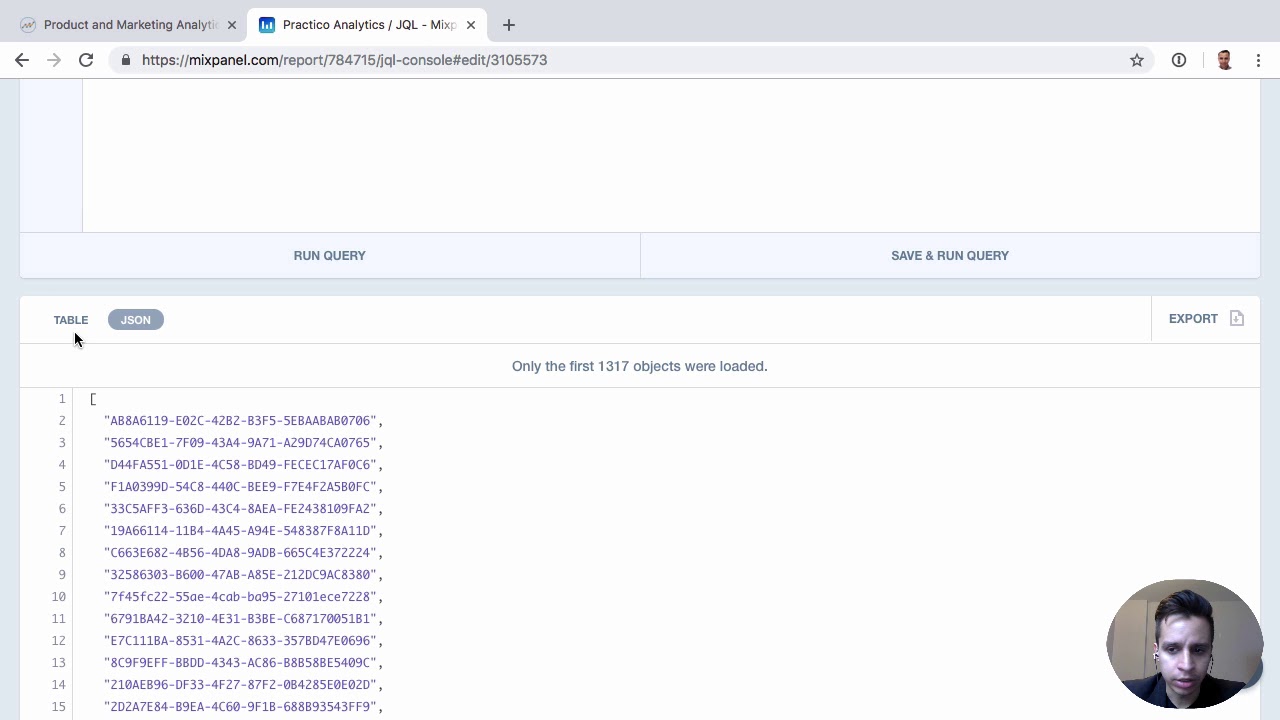Image resolution: width=1280 pixels, height=720 pixels.
Task: Click ID 210AEB96-DF33-4F27-87F2-0B4285E0E02D
Action: (x=240, y=685)
